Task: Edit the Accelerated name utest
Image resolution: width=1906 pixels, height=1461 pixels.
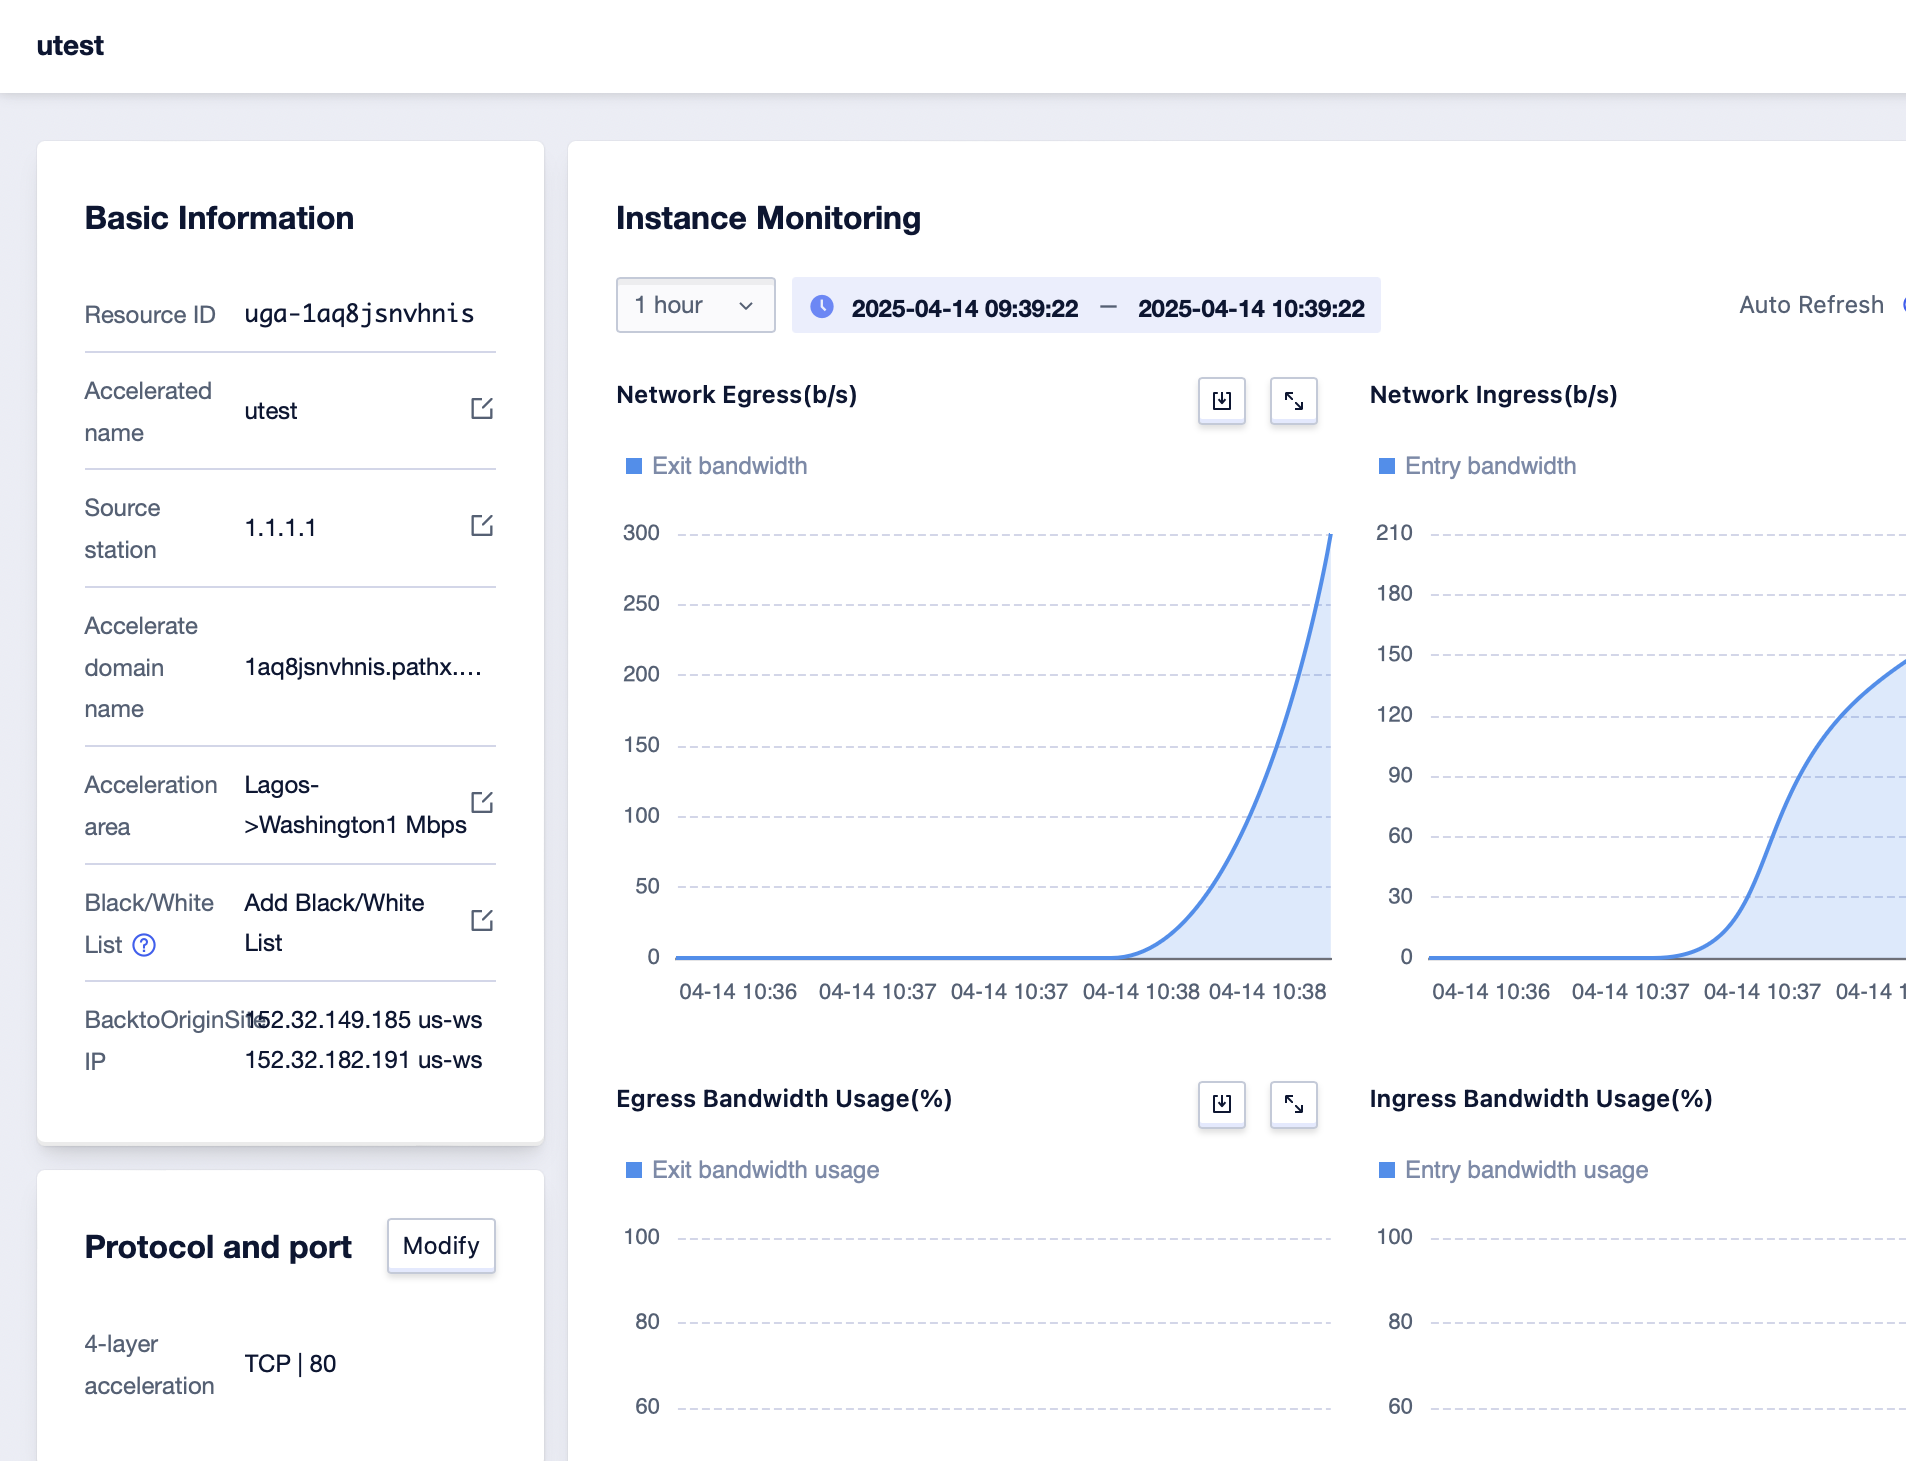Action: click(482, 408)
